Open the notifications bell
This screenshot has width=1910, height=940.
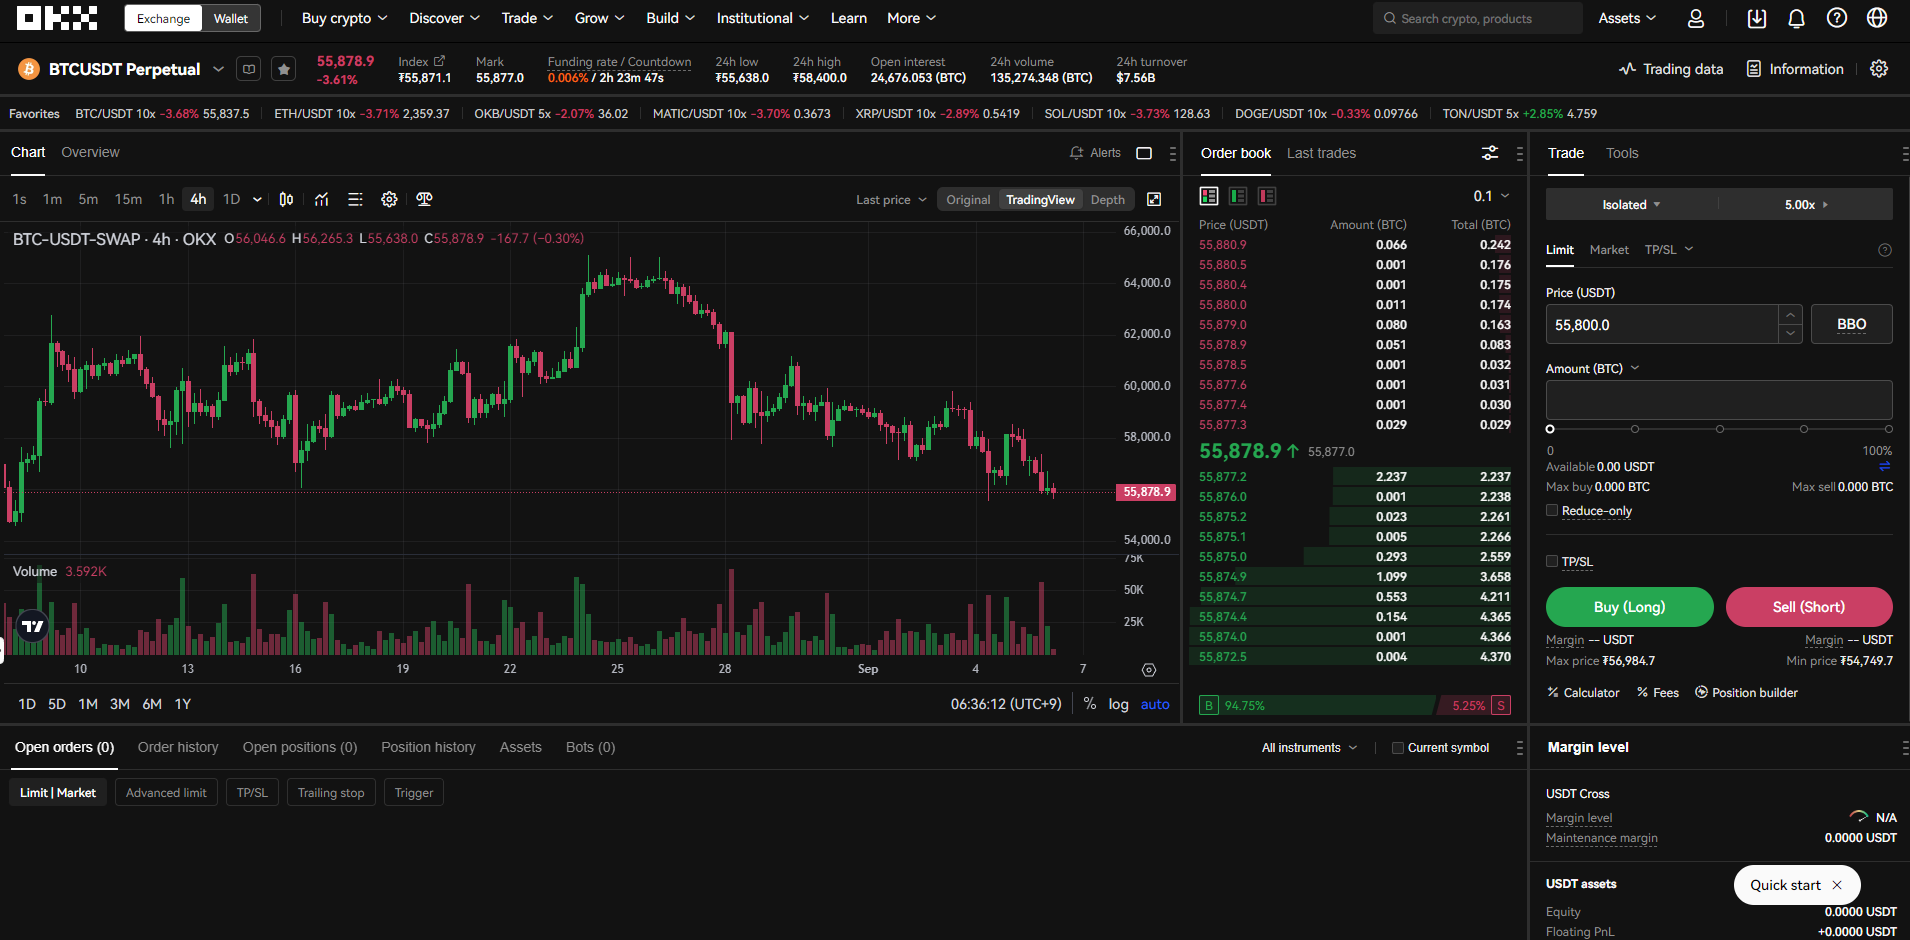[x=1797, y=18]
